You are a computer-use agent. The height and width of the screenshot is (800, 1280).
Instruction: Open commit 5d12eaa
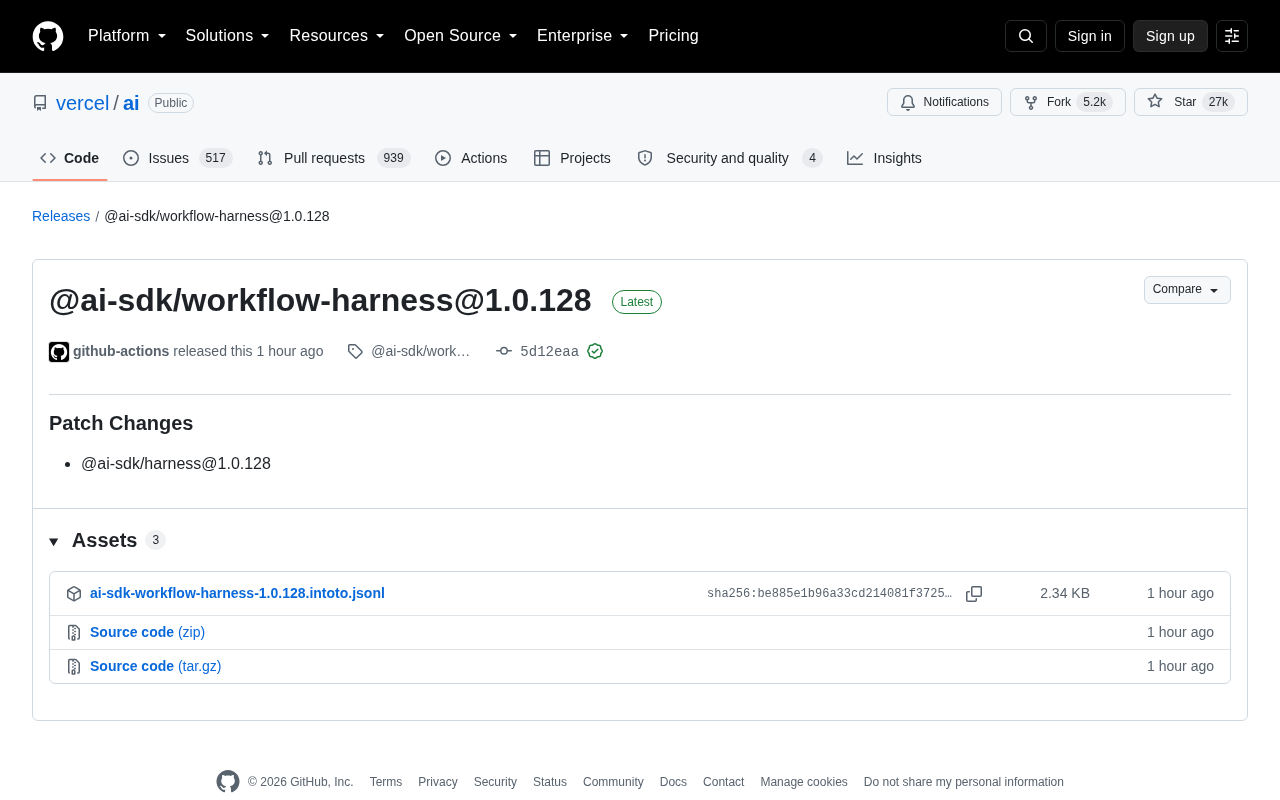(x=549, y=352)
